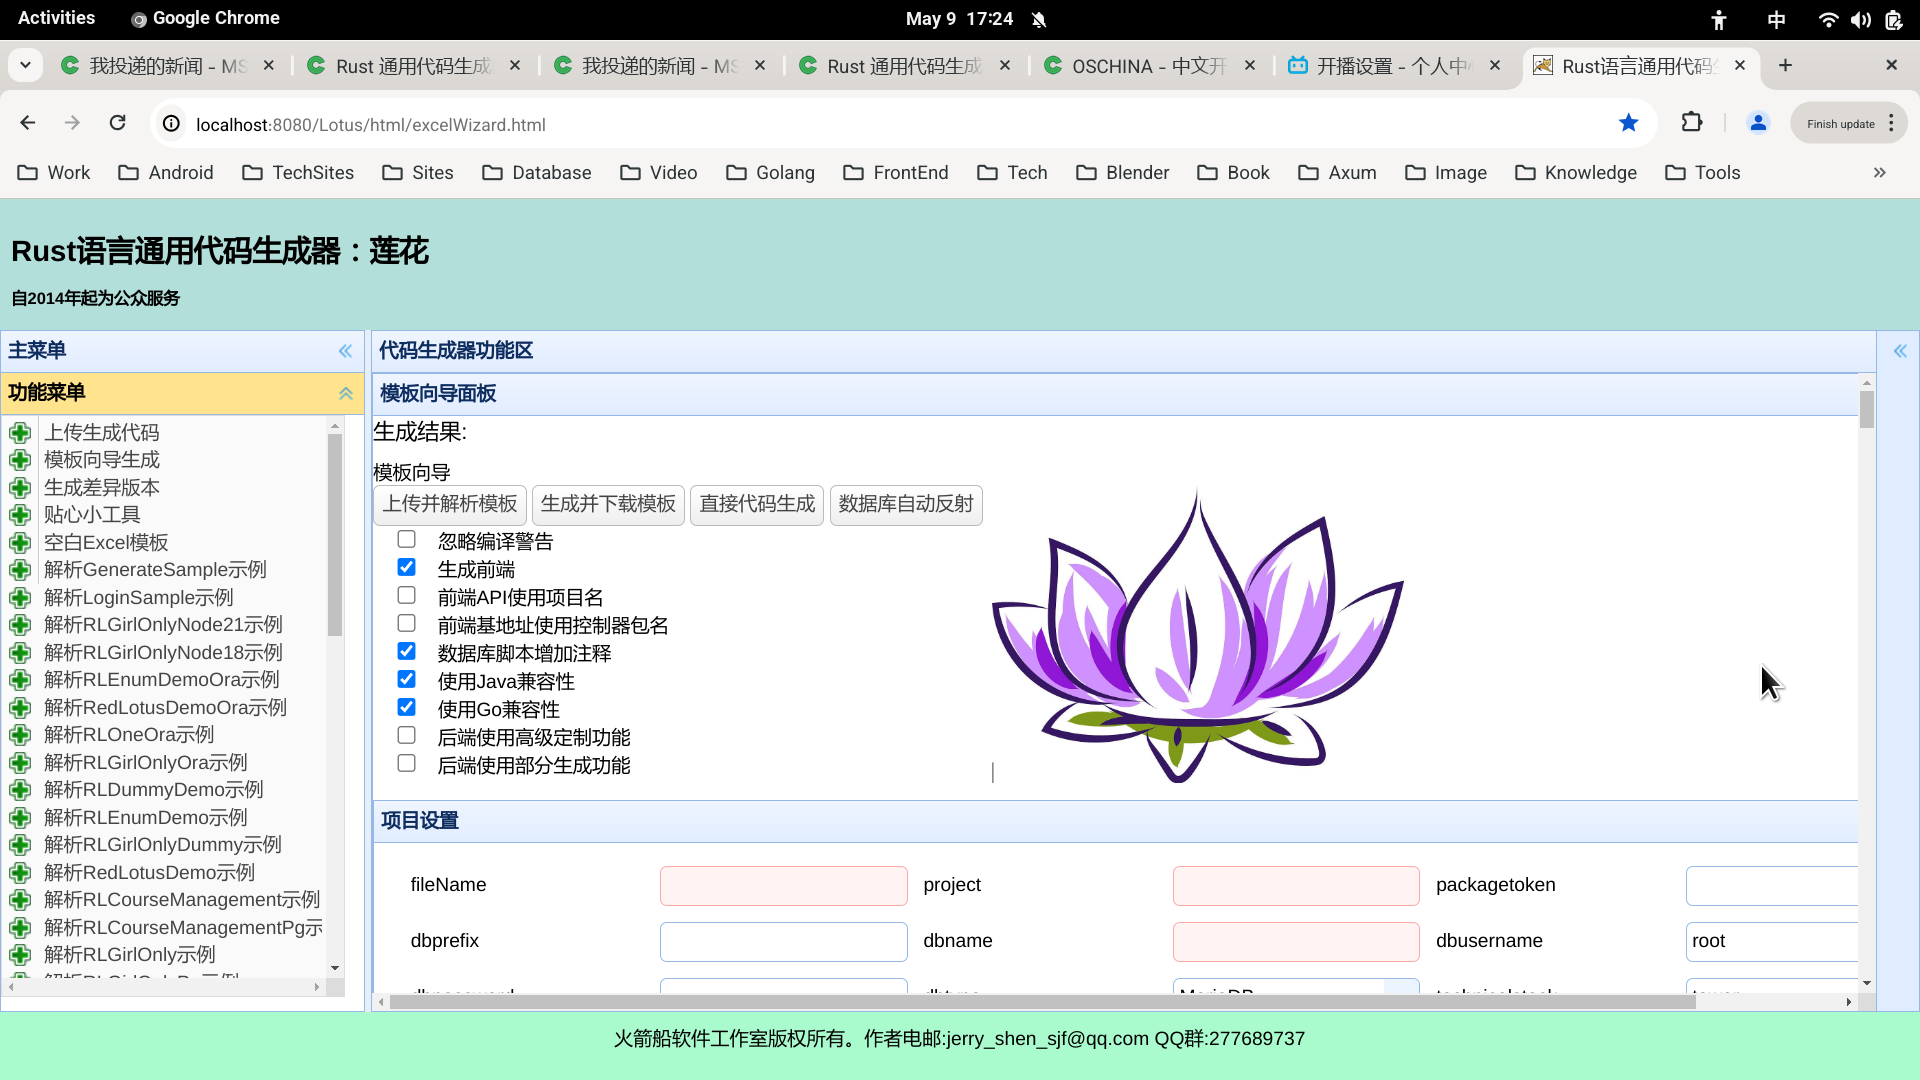
Task: Click the 直接代码生成 button
Action: click(756, 504)
